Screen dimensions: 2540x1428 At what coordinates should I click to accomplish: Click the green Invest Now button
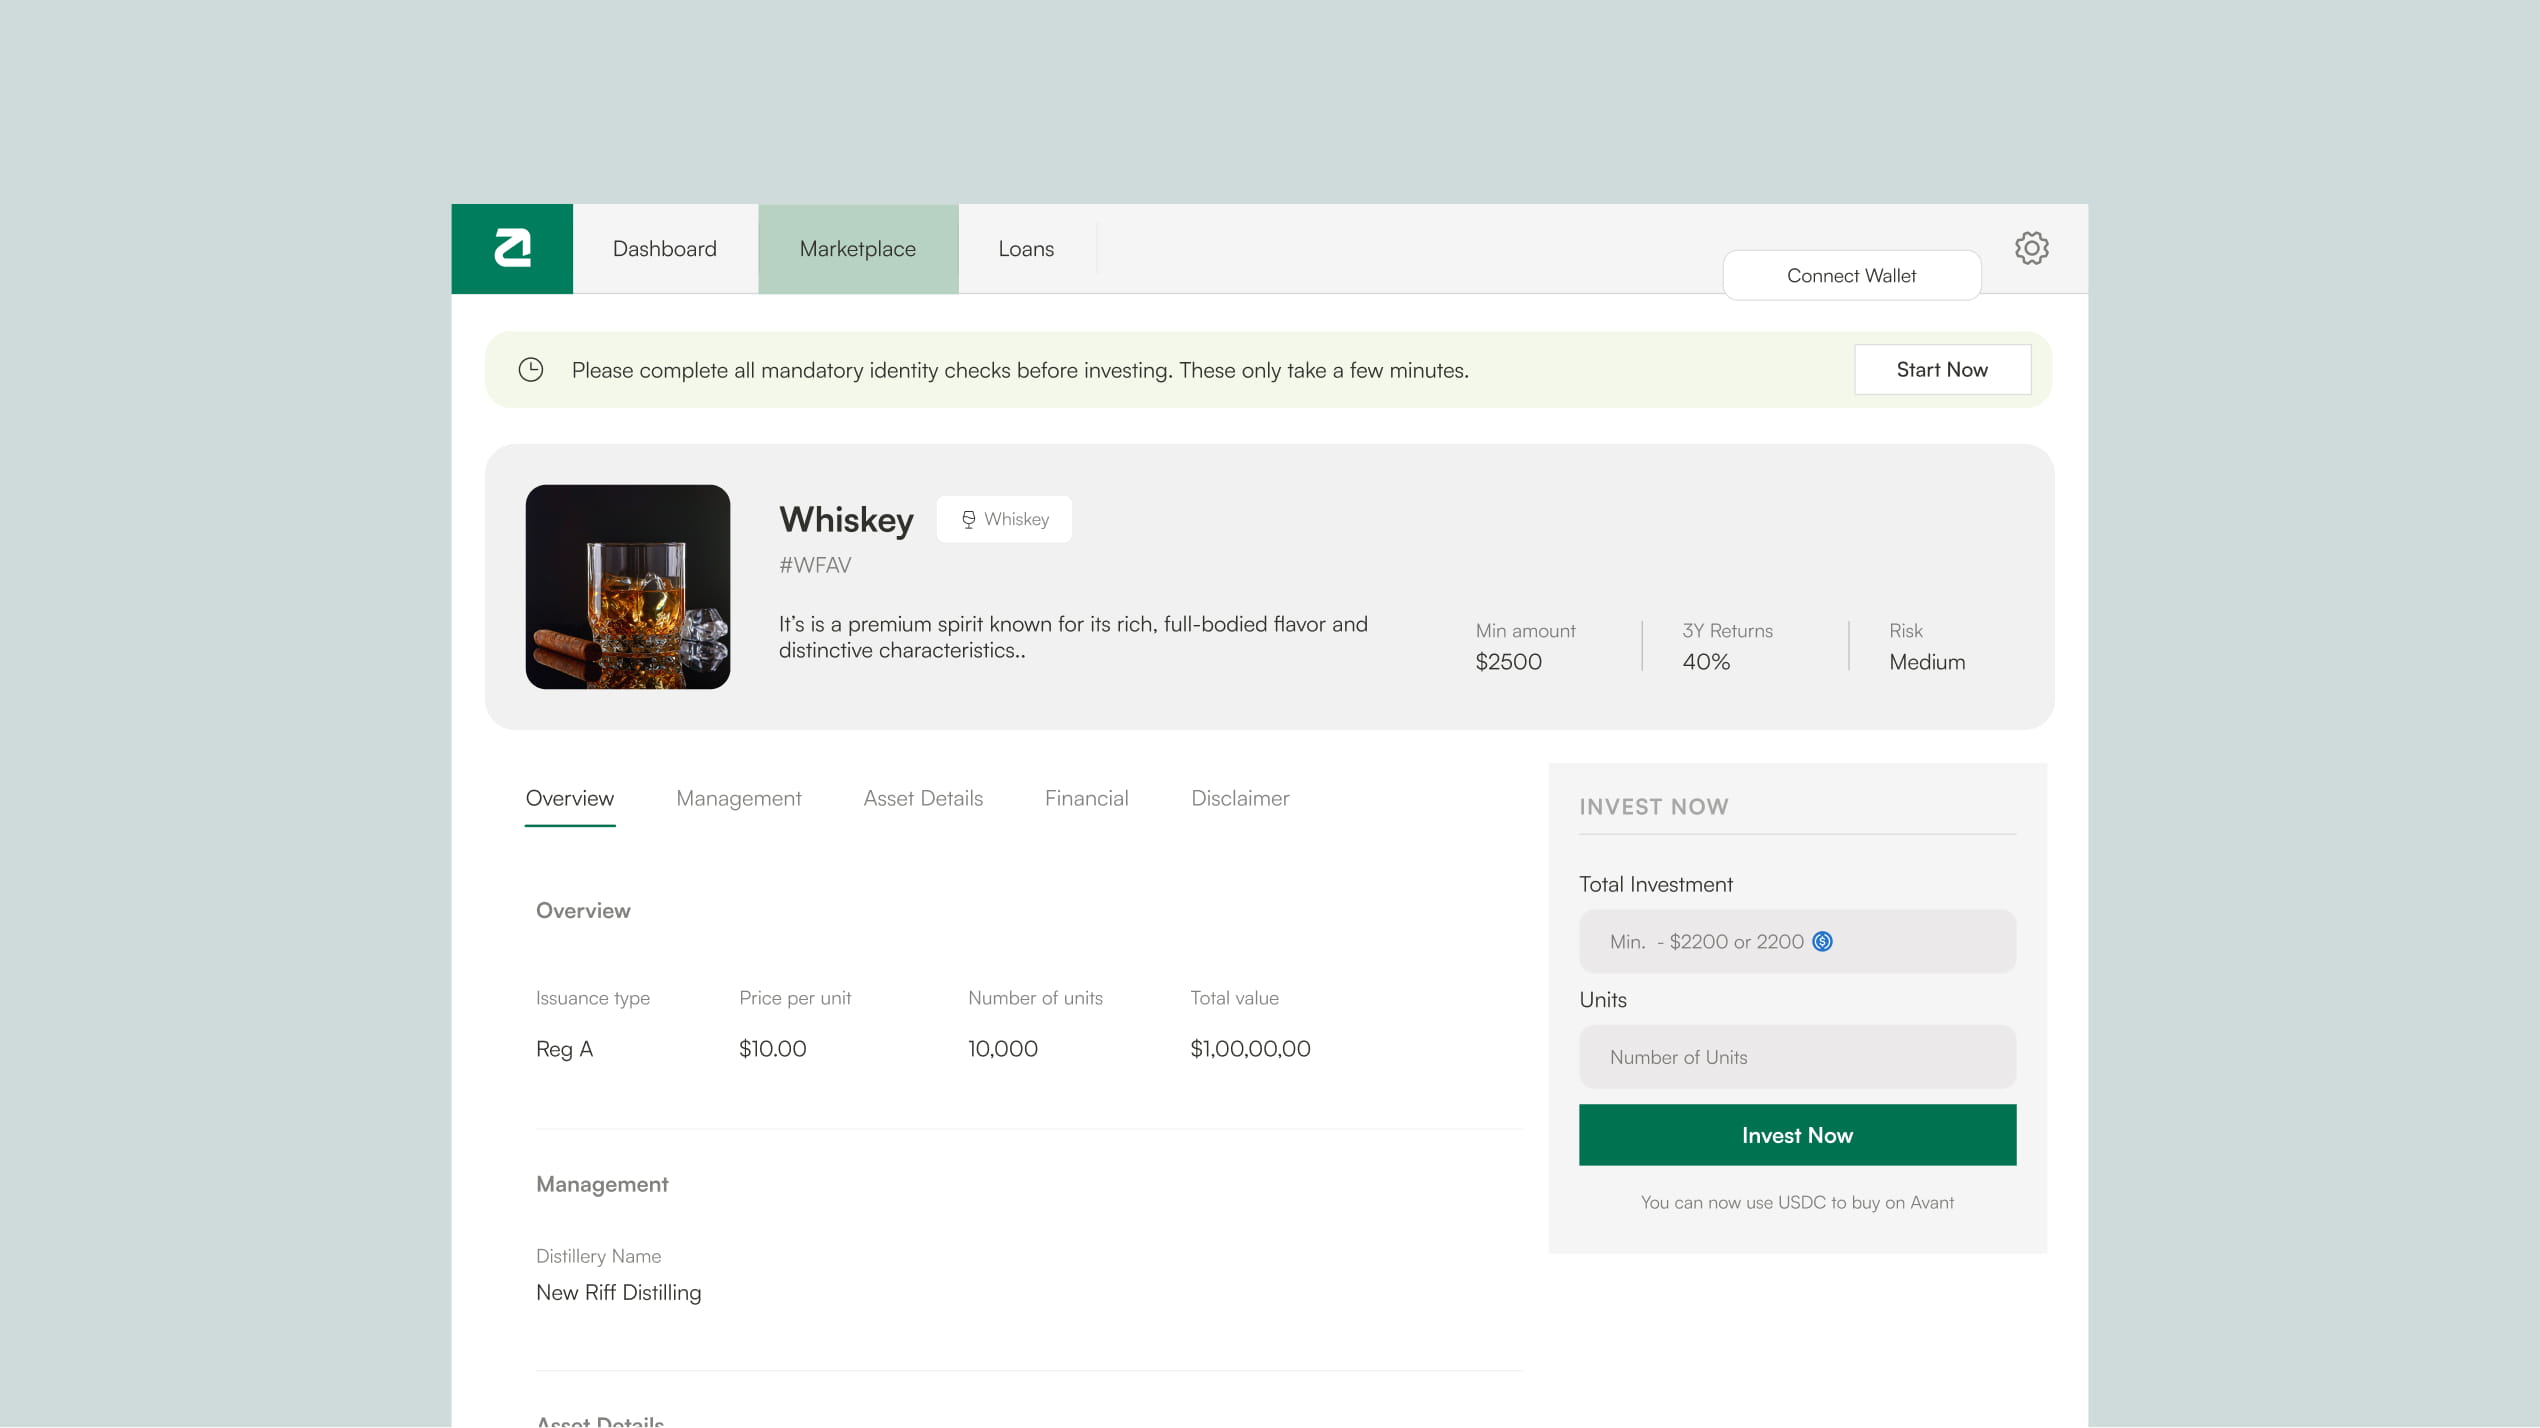click(1796, 1135)
